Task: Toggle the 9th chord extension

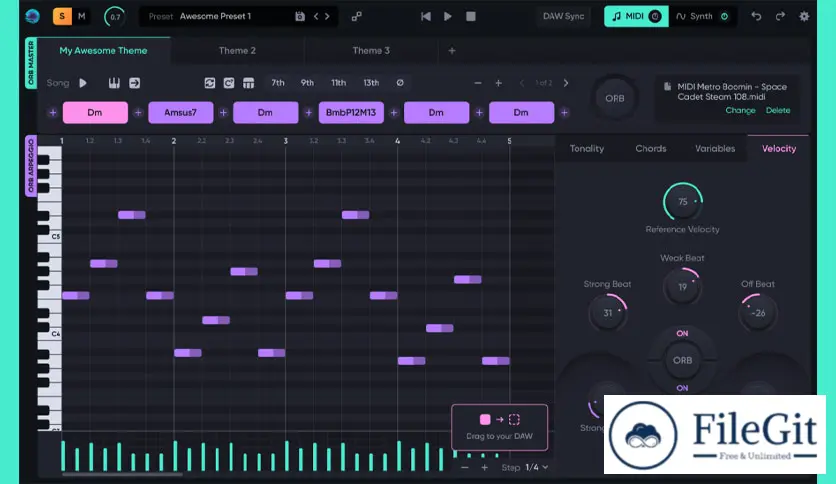Action: [307, 83]
